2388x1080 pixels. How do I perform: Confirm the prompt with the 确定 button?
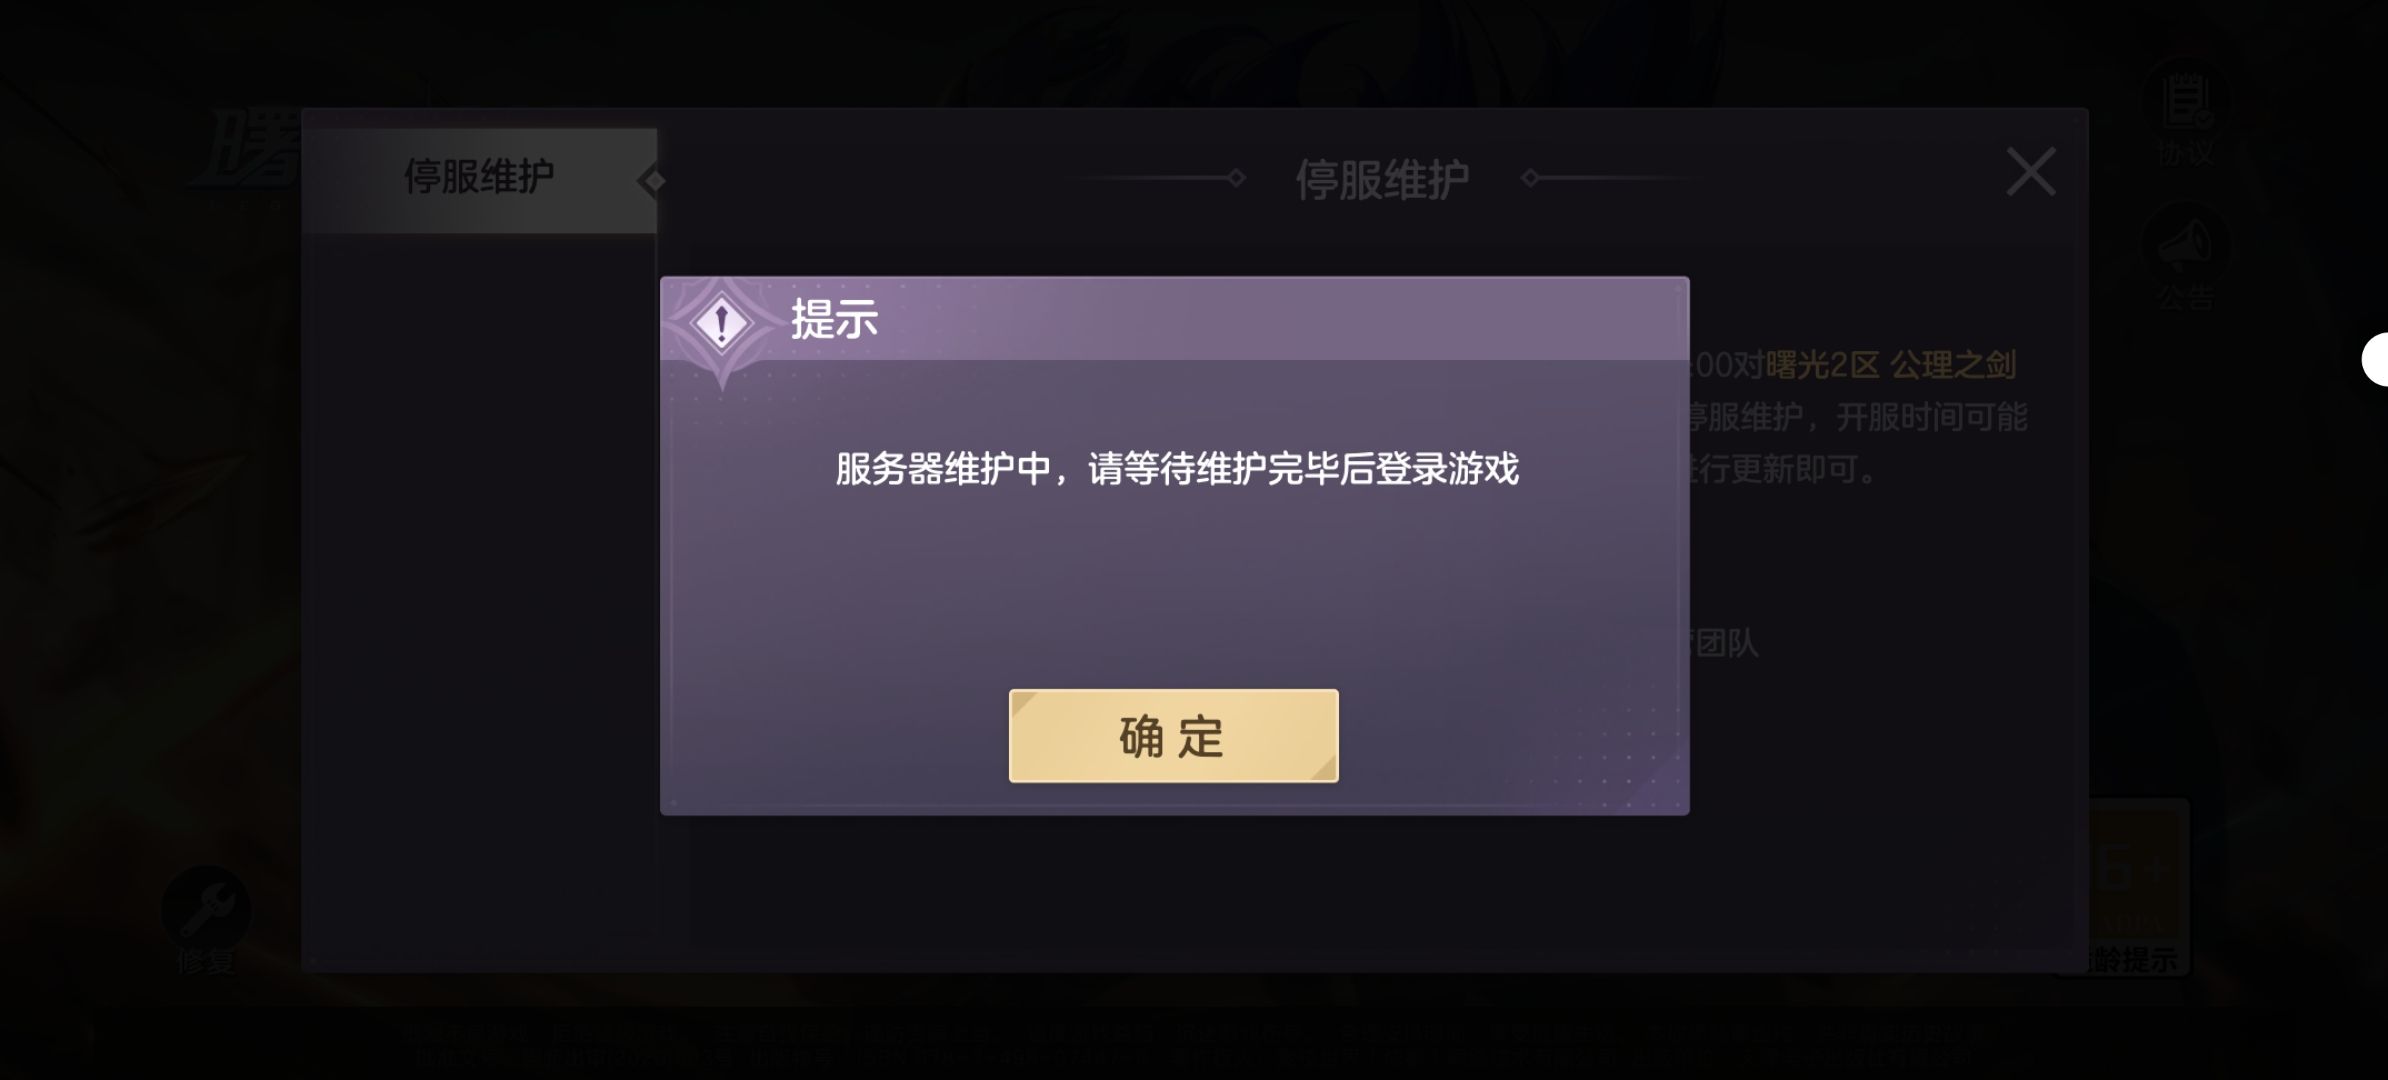coord(1173,736)
